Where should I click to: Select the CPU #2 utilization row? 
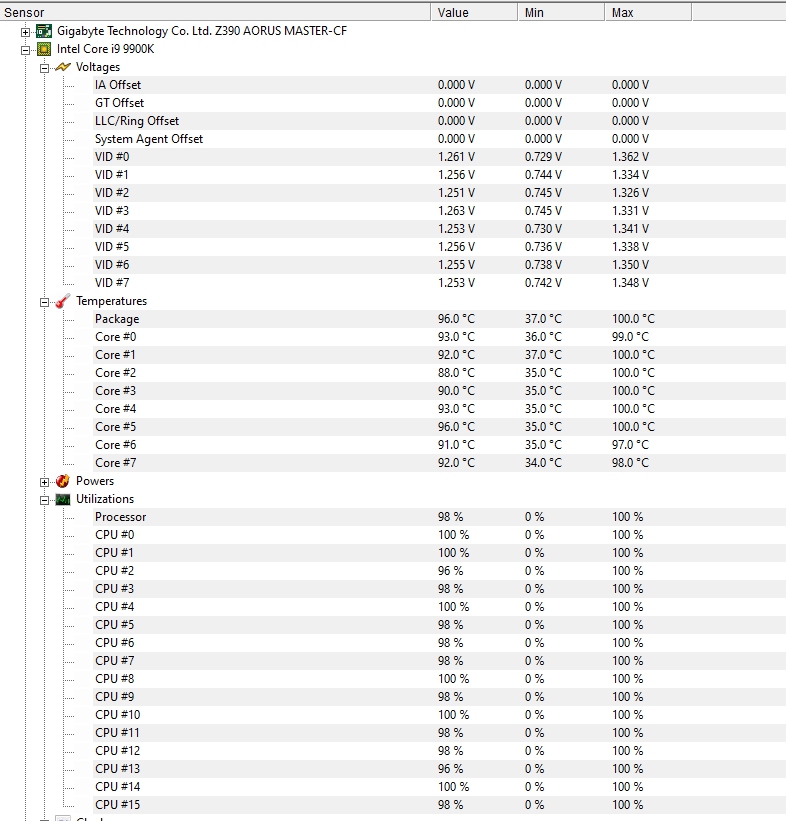click(439, 571)
